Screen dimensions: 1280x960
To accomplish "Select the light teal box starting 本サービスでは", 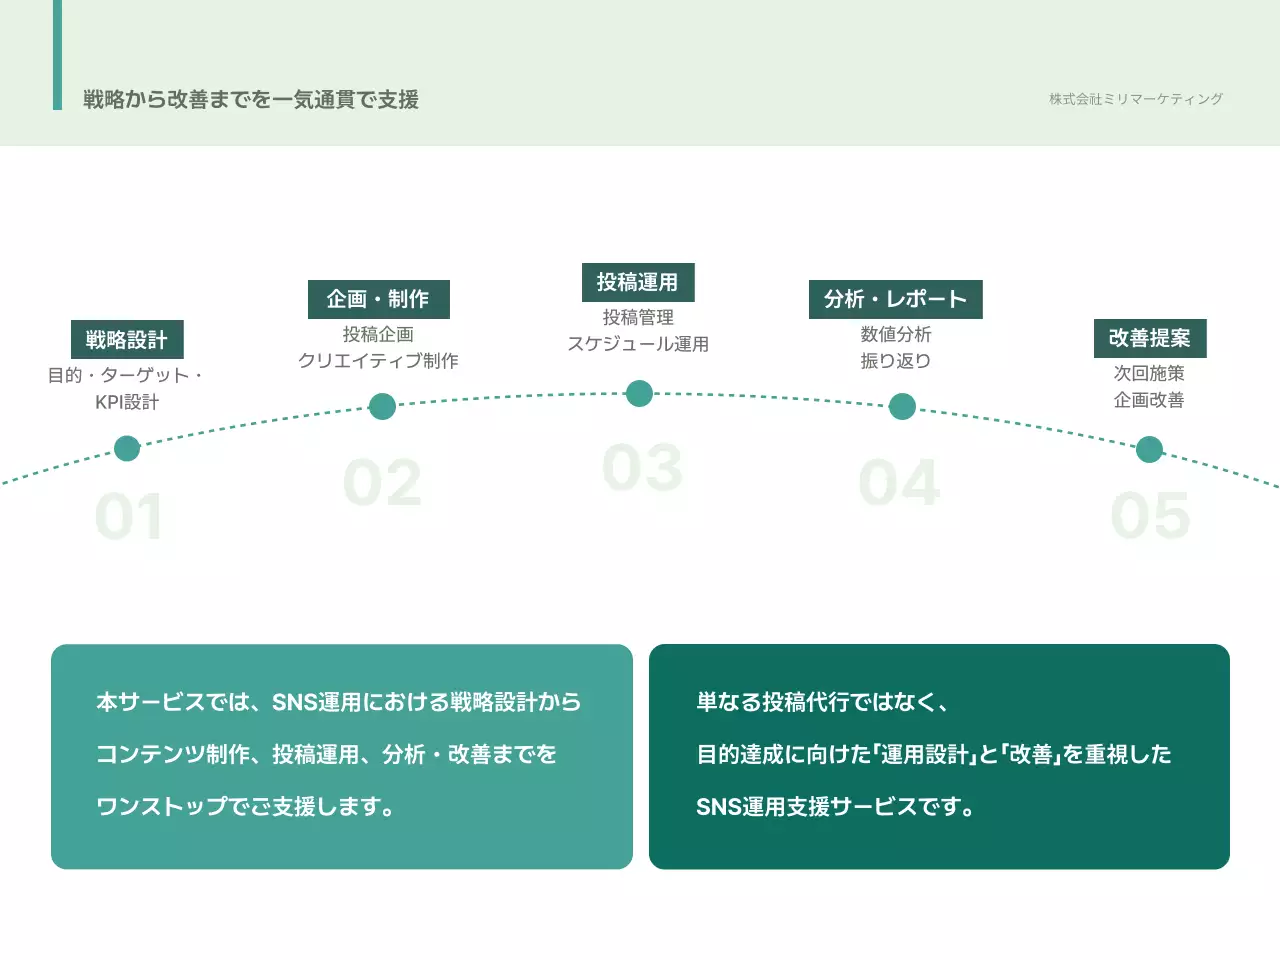I will tap(342, 756).
